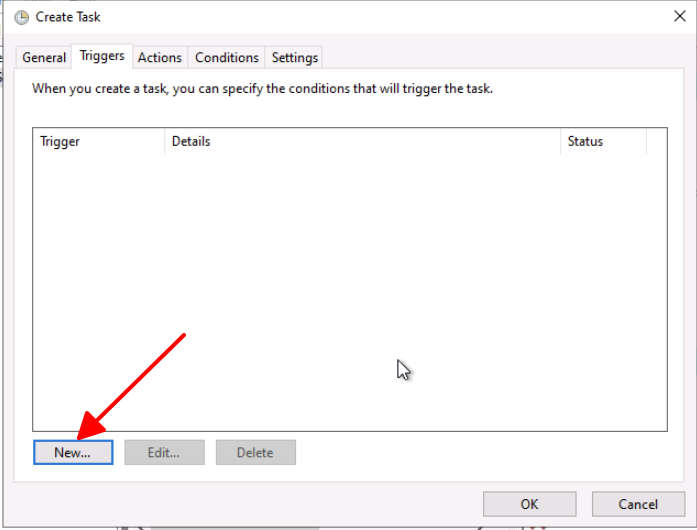Viewport: 697px width, 530px height.
Task: Click the greyed-out Edit... button
Action: coord(164,453)
